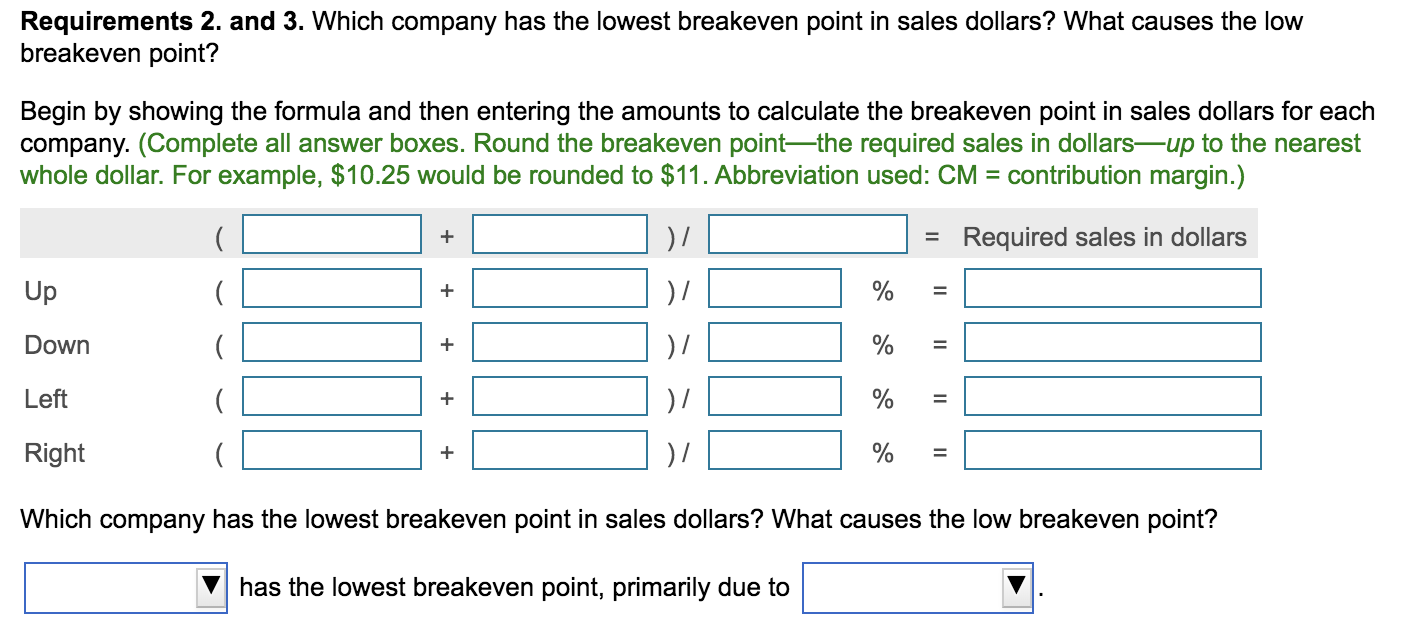
Task: Click the second formula box in the header row
Action: 560,235
